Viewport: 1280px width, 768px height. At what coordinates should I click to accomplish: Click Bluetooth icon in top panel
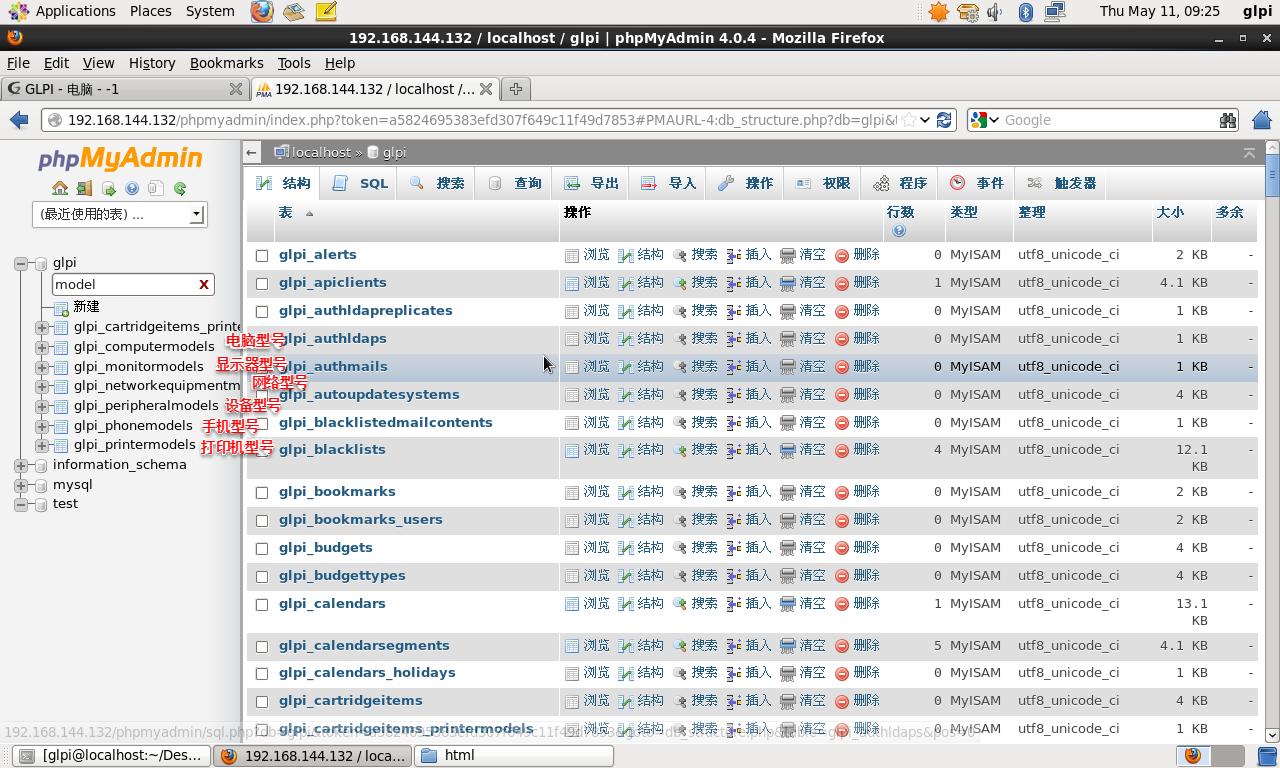tap(1025, 12)
